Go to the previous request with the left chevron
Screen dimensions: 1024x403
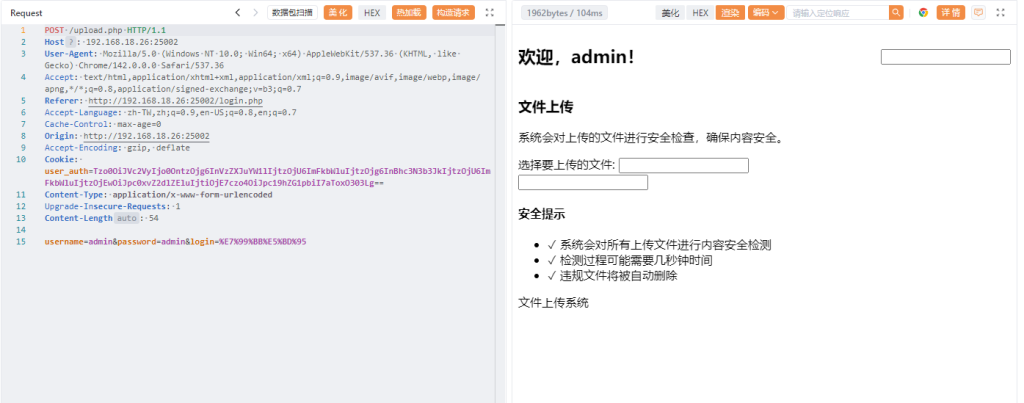click(x=238, y=12)
